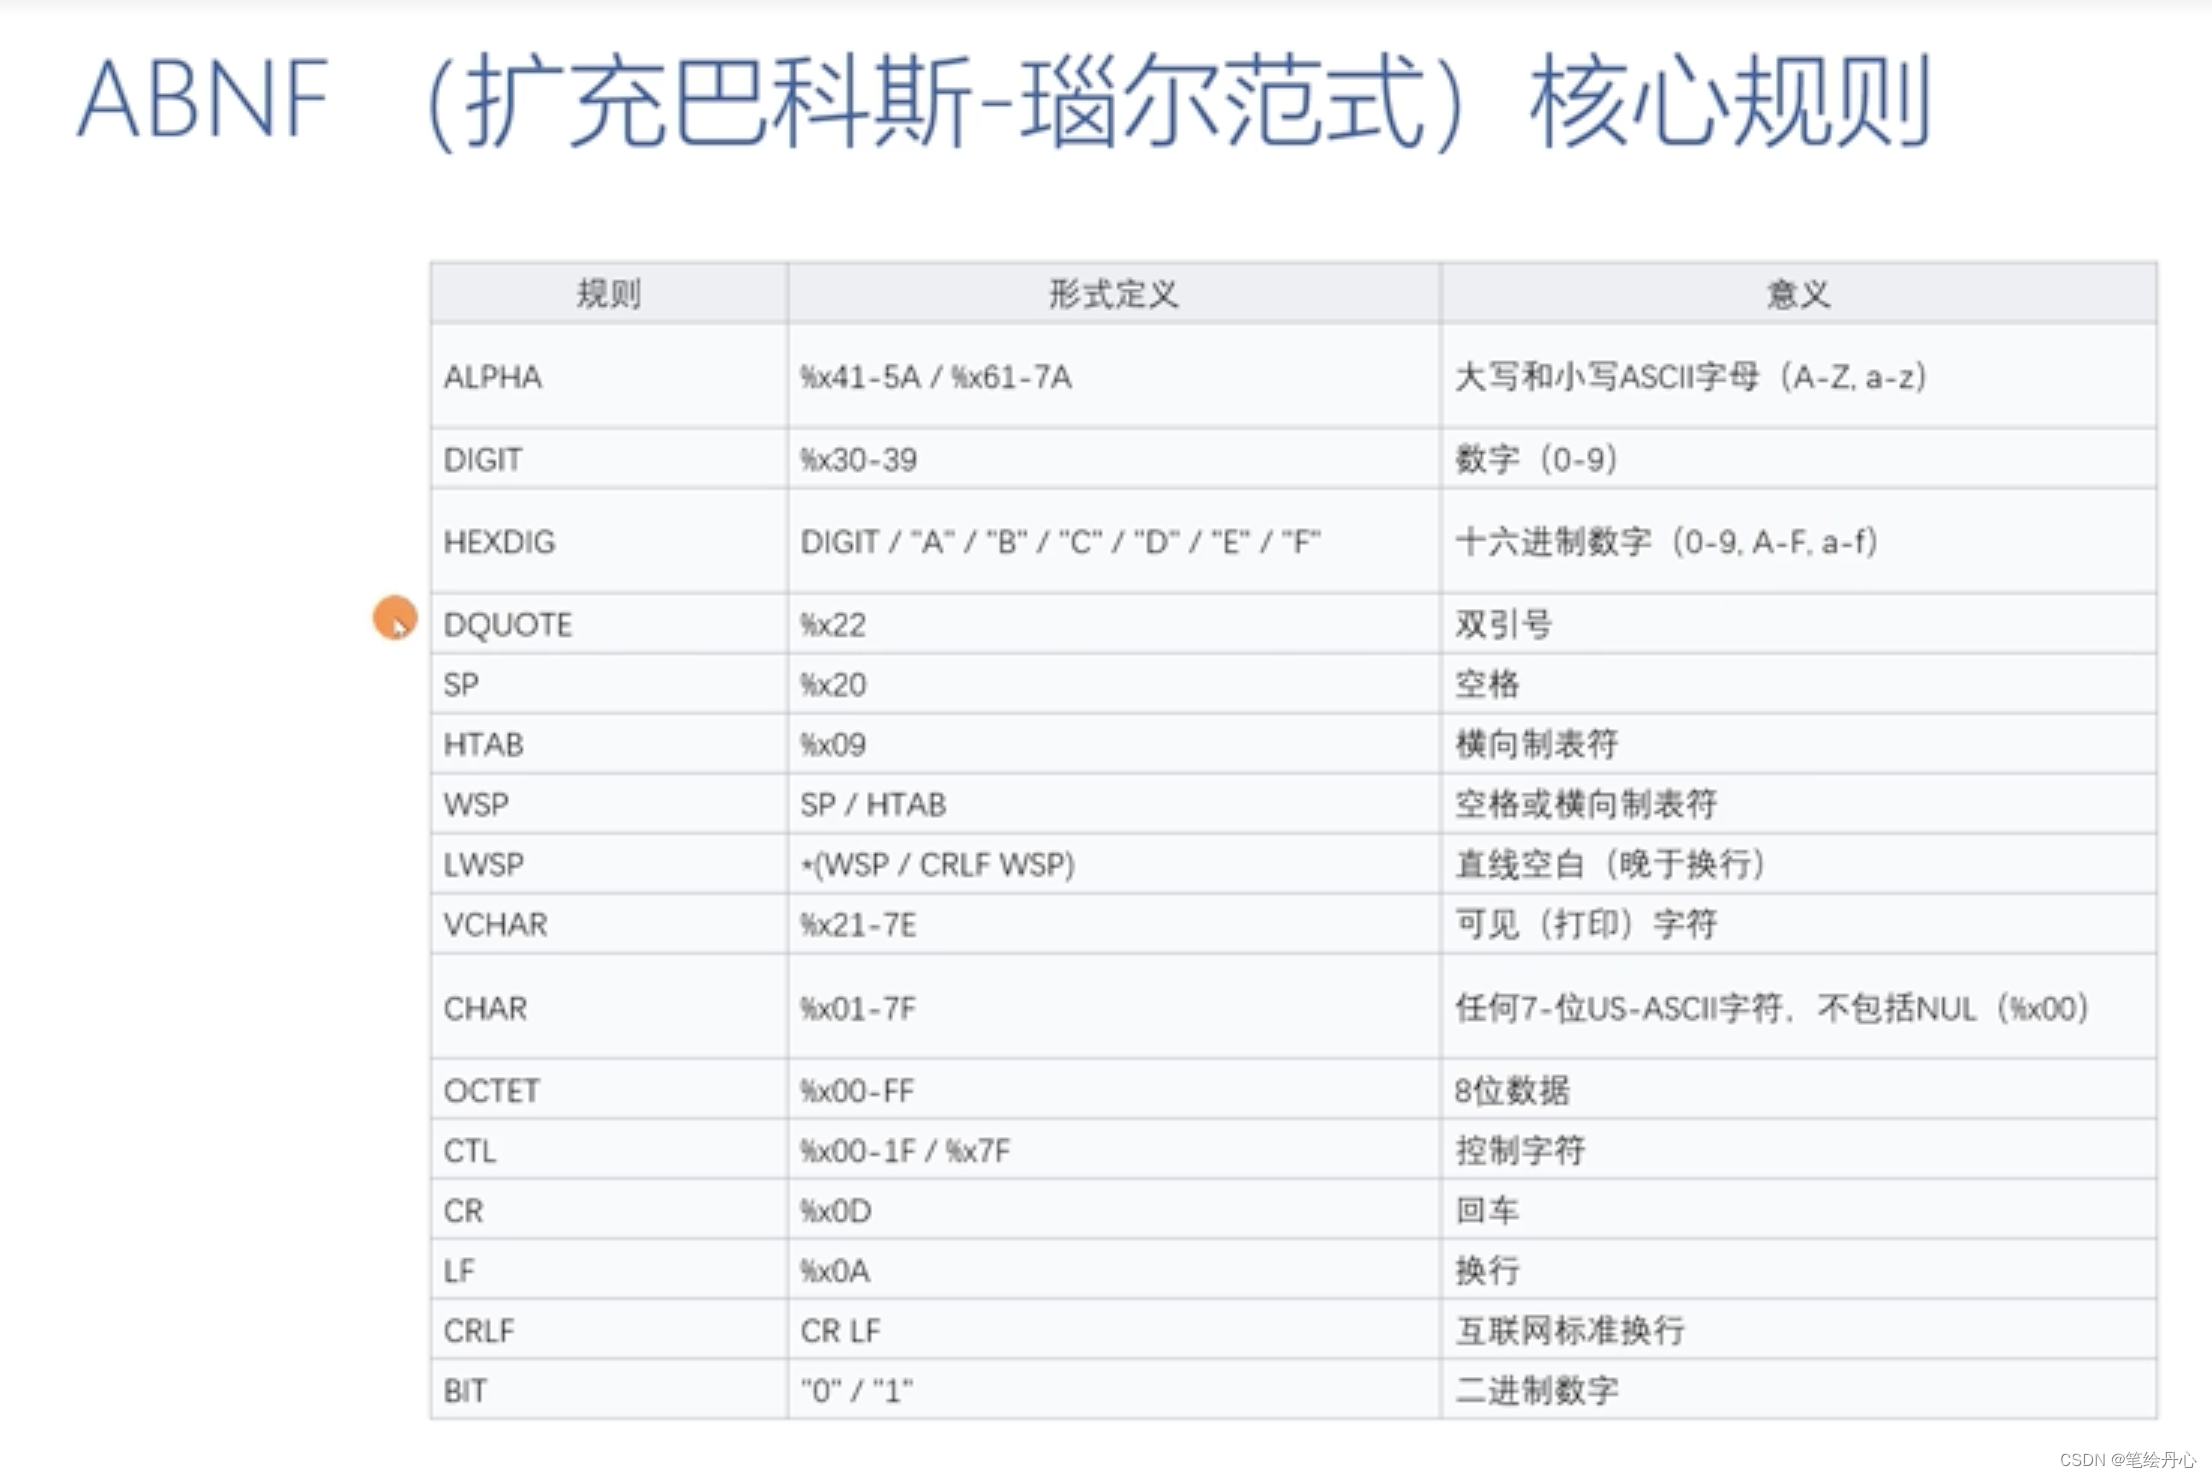Image resolution: width=2212 pixels, height=1478 pixels.
Task: Click the definition *(WSP / CRLF WSP)
Action: pos(938,865)
